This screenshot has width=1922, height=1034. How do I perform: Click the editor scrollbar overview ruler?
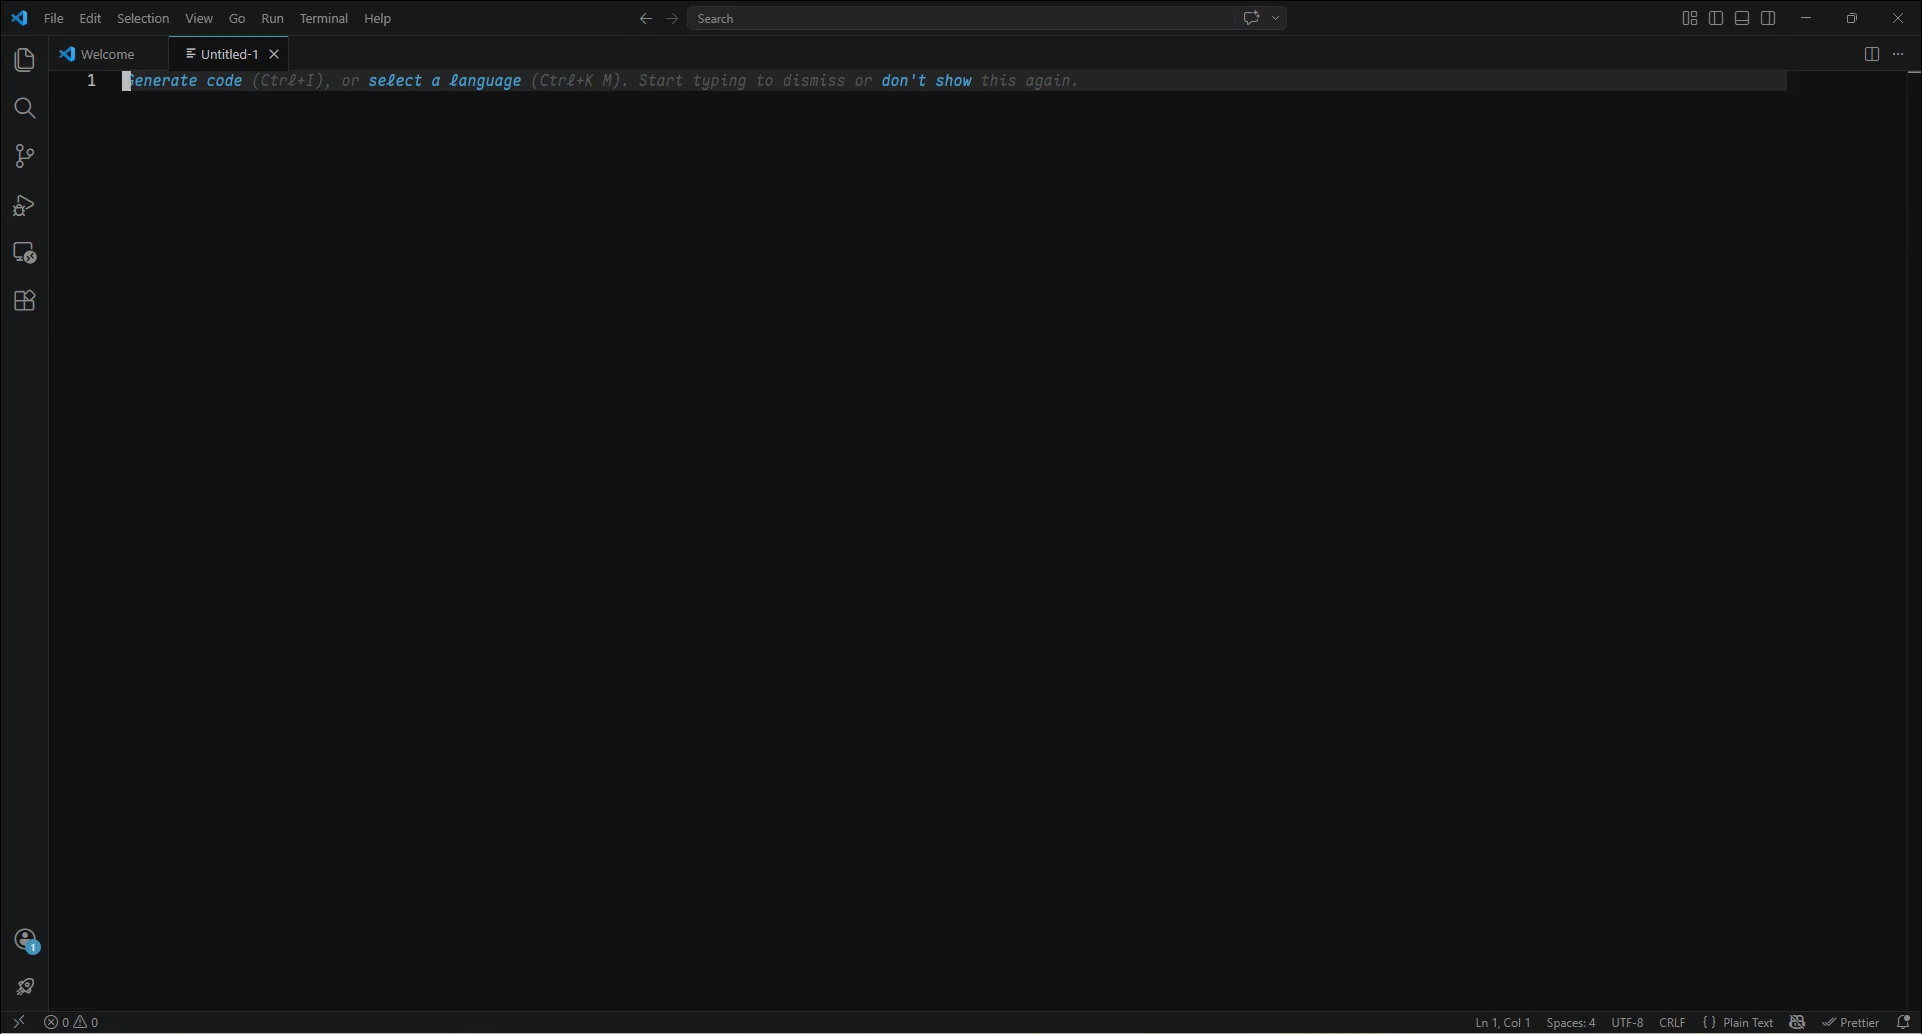click(1914, 540)
